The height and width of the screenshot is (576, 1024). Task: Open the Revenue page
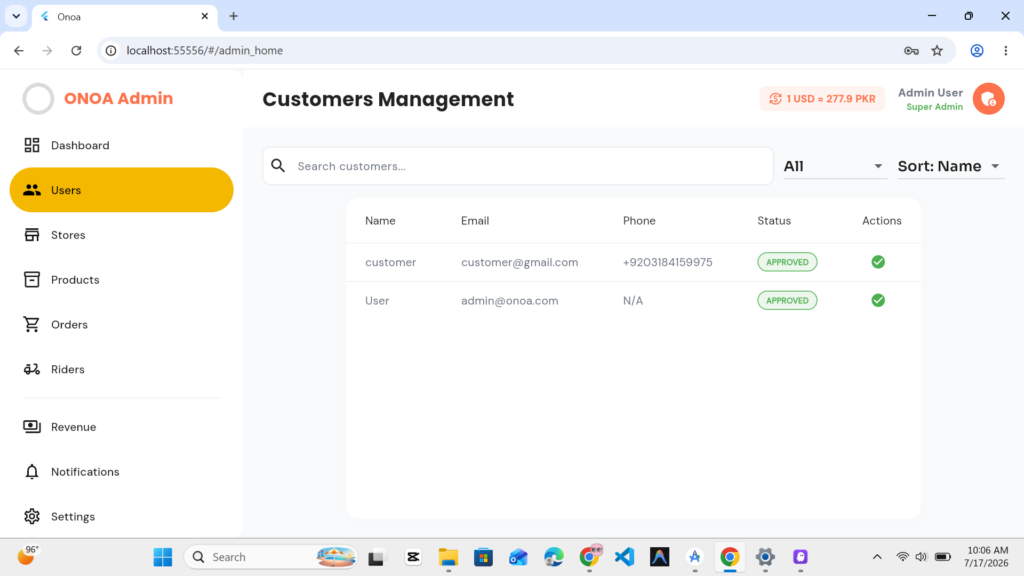[121, 427]
